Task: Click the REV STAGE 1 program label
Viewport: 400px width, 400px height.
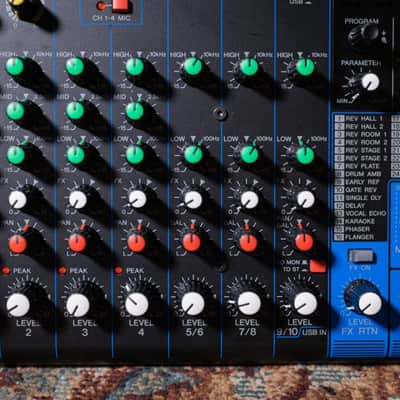Action: 366,150
